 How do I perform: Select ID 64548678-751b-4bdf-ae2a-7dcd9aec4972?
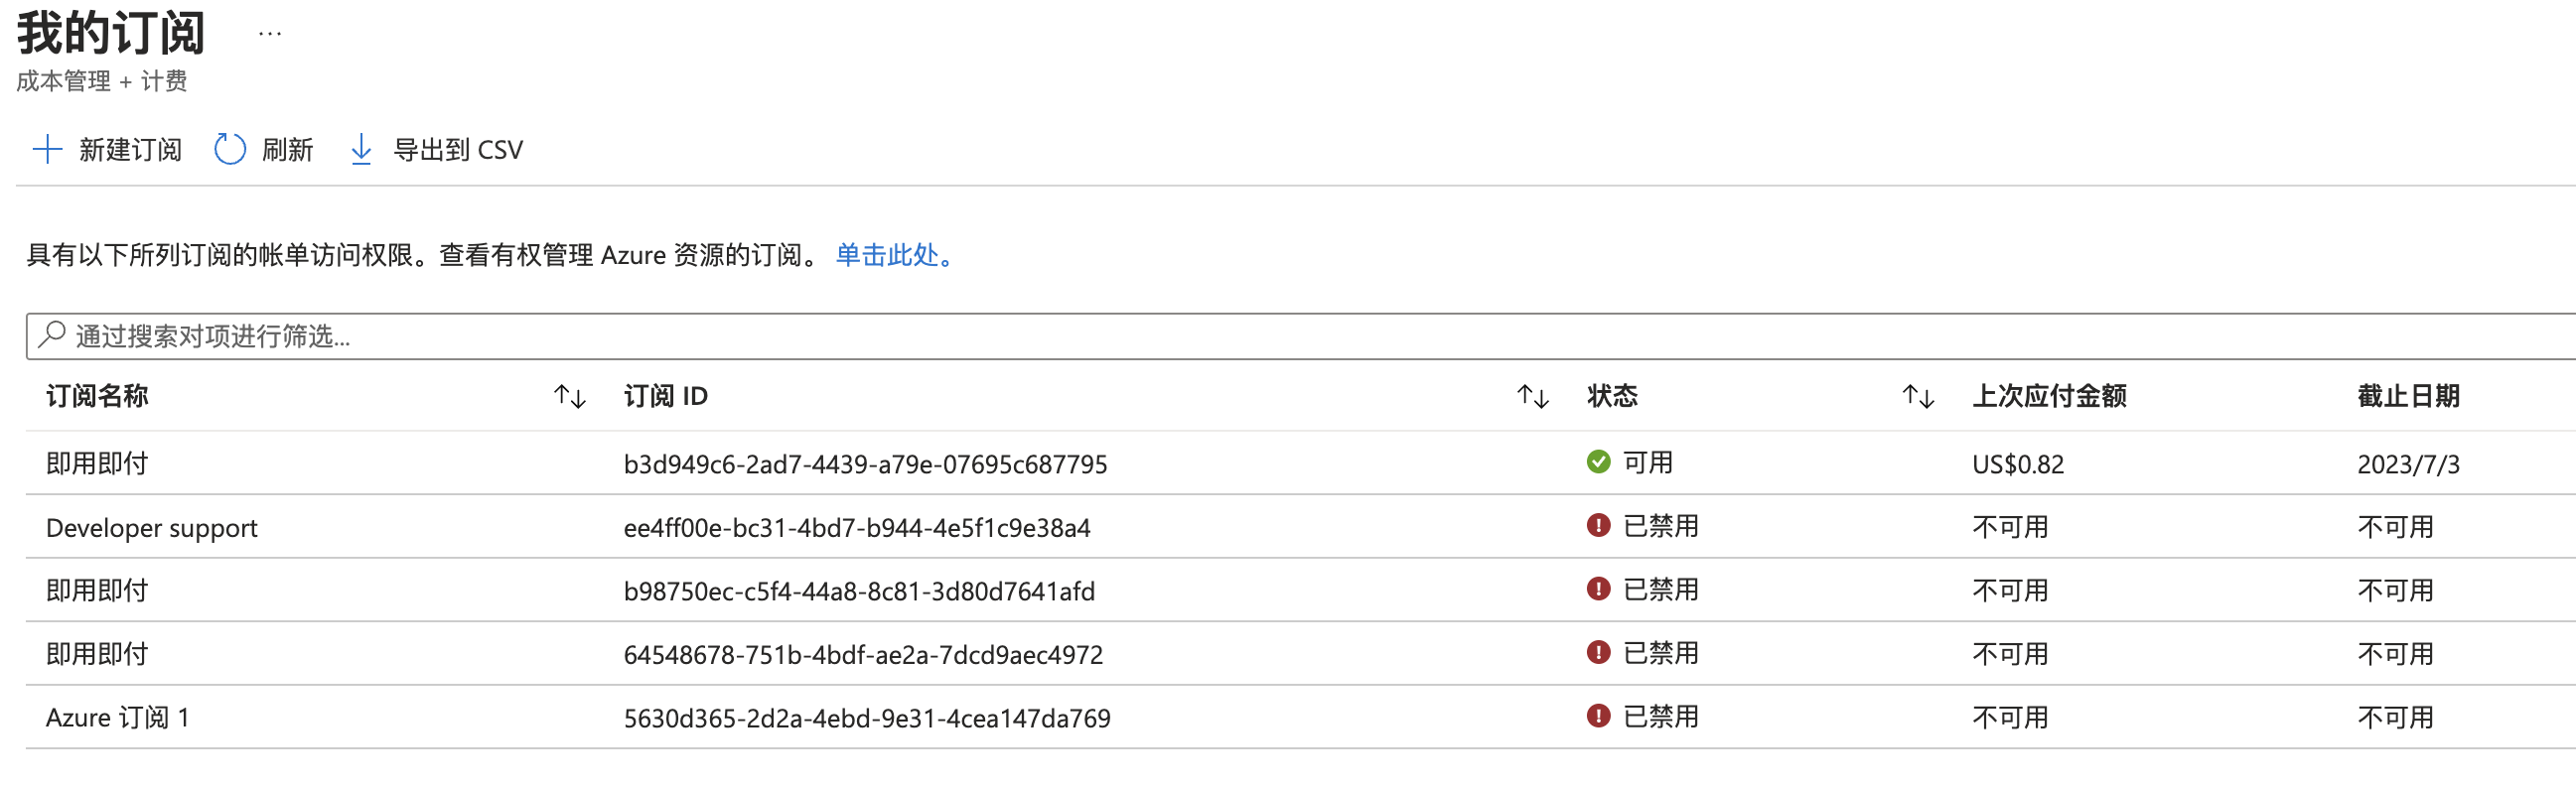[863, 655]
